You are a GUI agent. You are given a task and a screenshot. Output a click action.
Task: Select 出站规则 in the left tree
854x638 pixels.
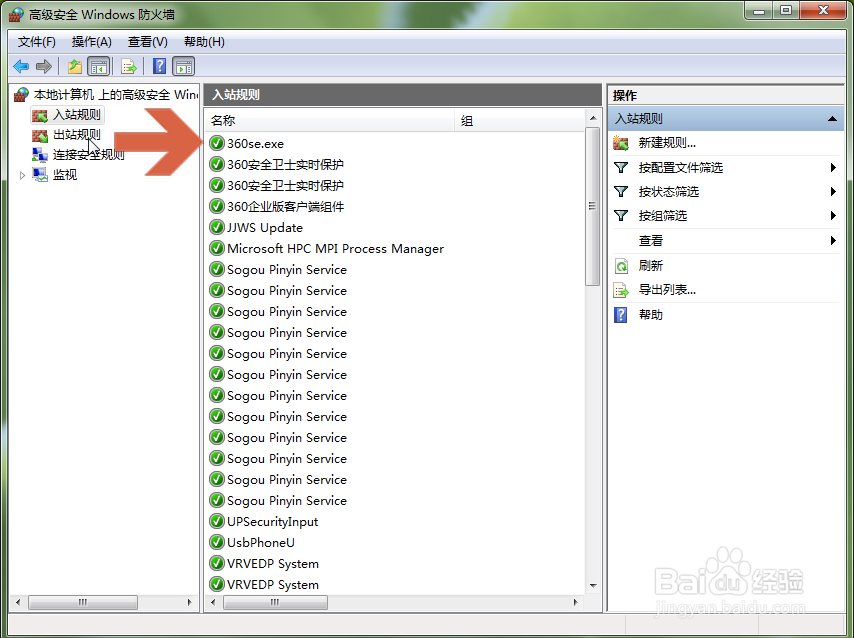[x=77, y=135]
